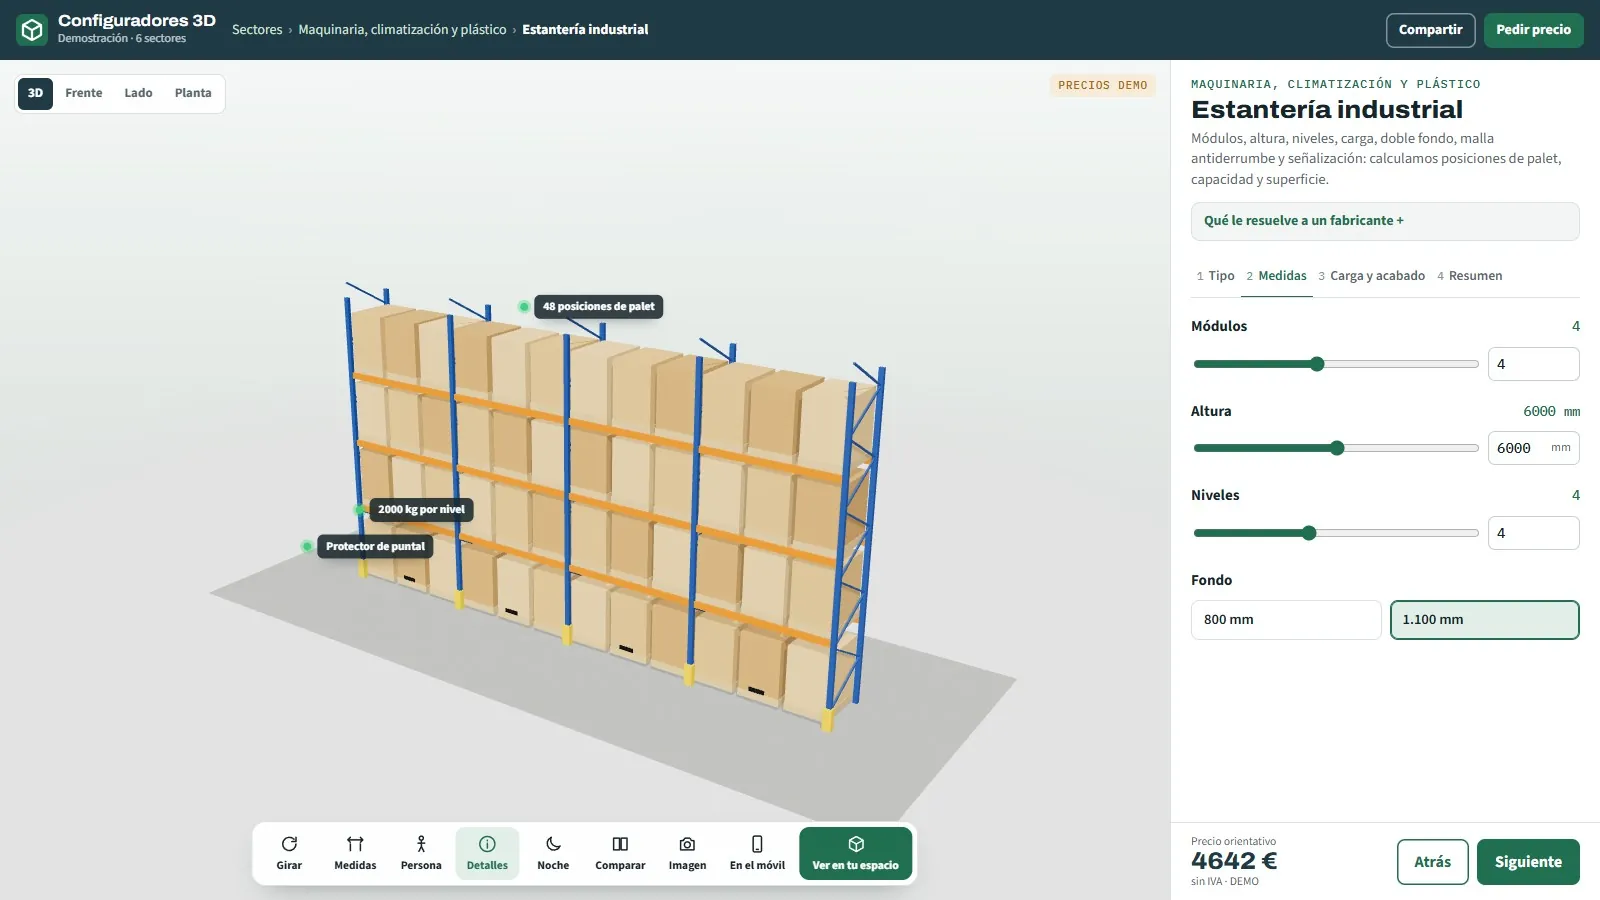
Task: Show dimensions with the Medidas tool
Action: pyautogui.click(x=355, y=853)
